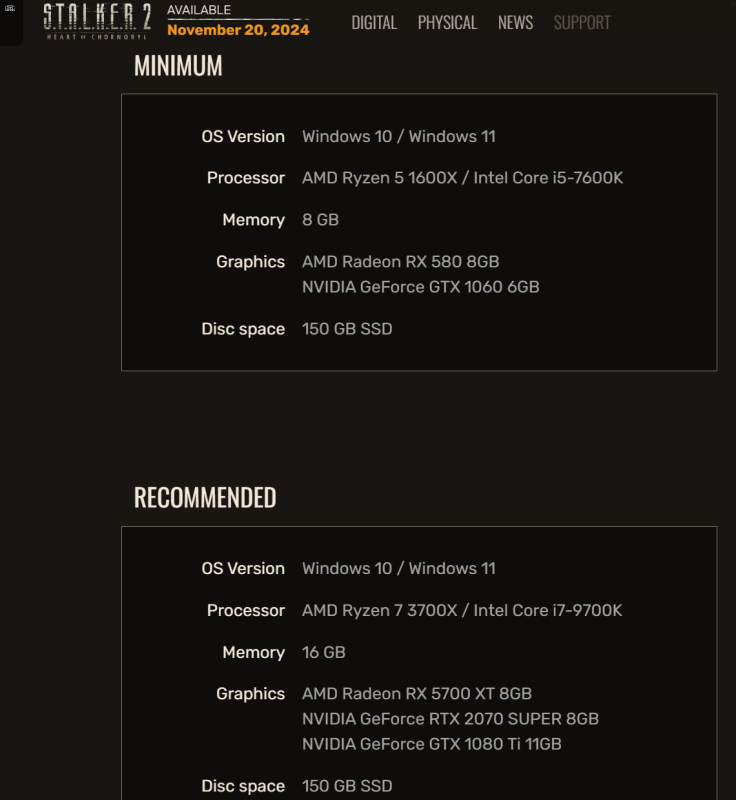Click the MINIMUM requirements heading
Image resolution: width=736 pixels, height=800 pixels.
178,66
